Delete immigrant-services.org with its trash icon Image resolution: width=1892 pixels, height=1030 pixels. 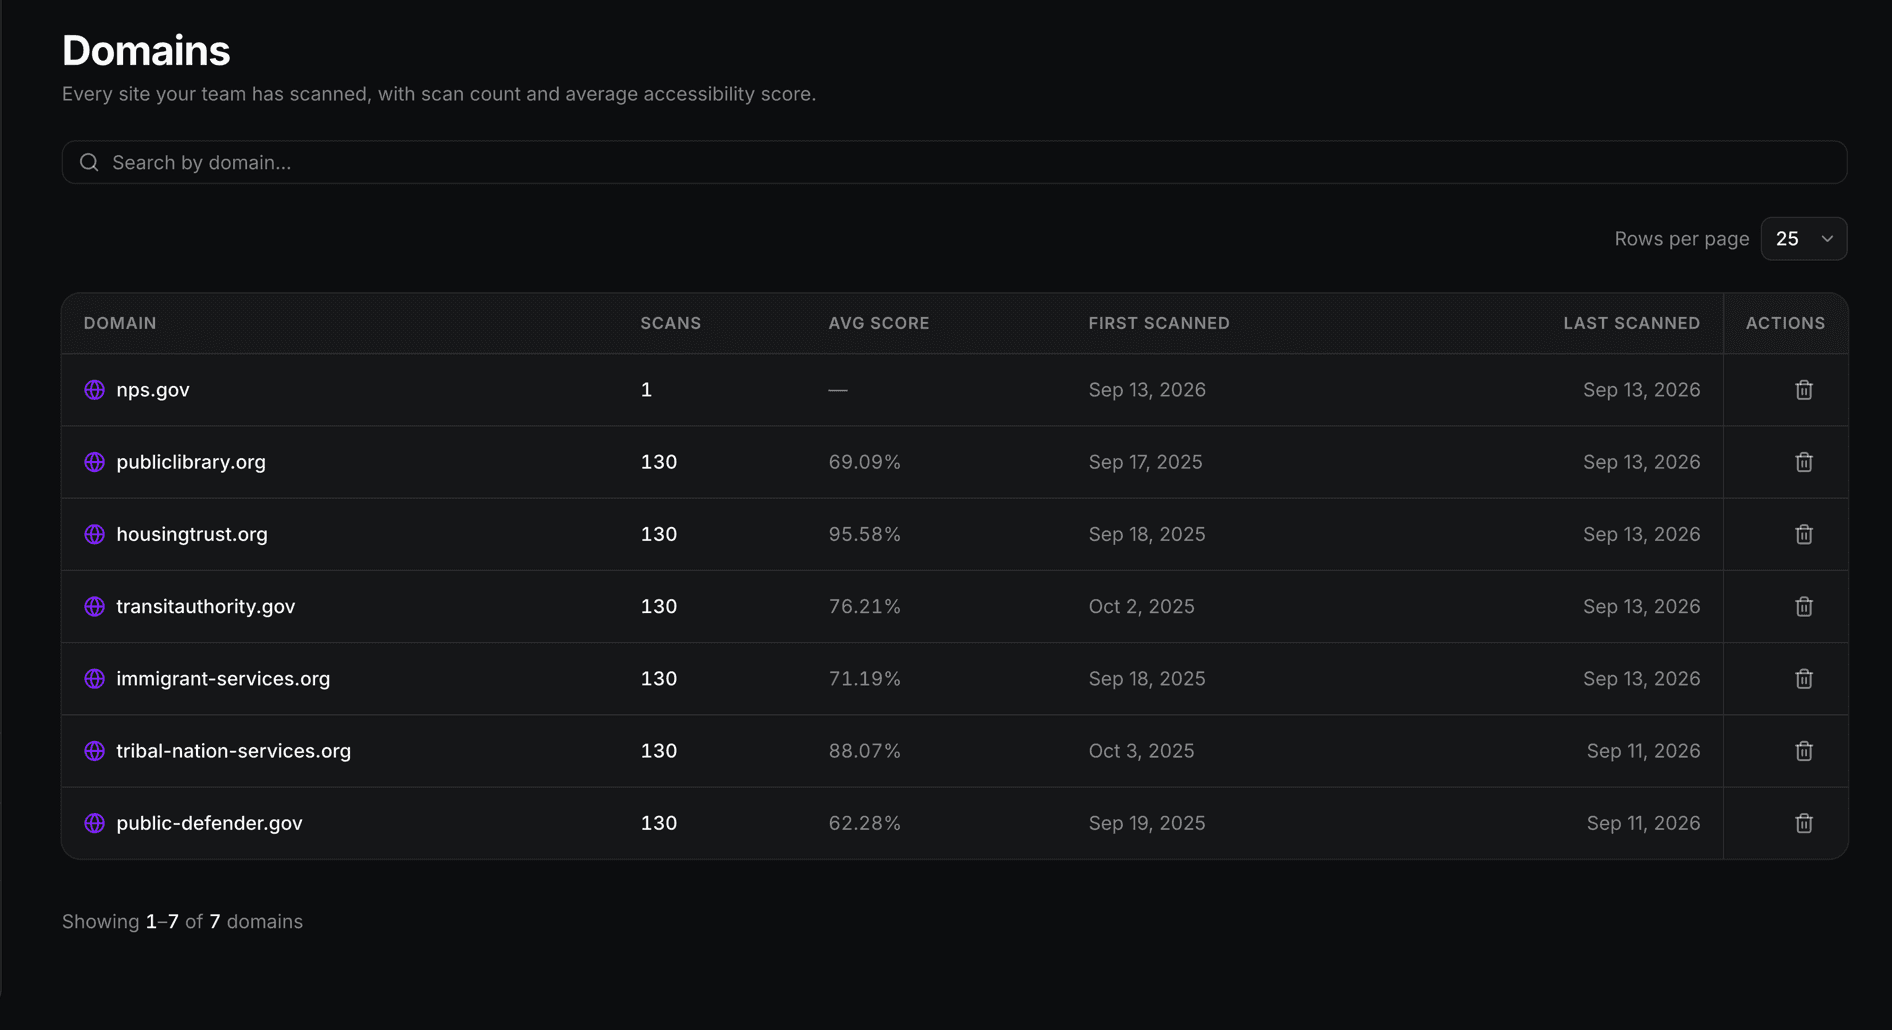click(x=1803, y=678)
